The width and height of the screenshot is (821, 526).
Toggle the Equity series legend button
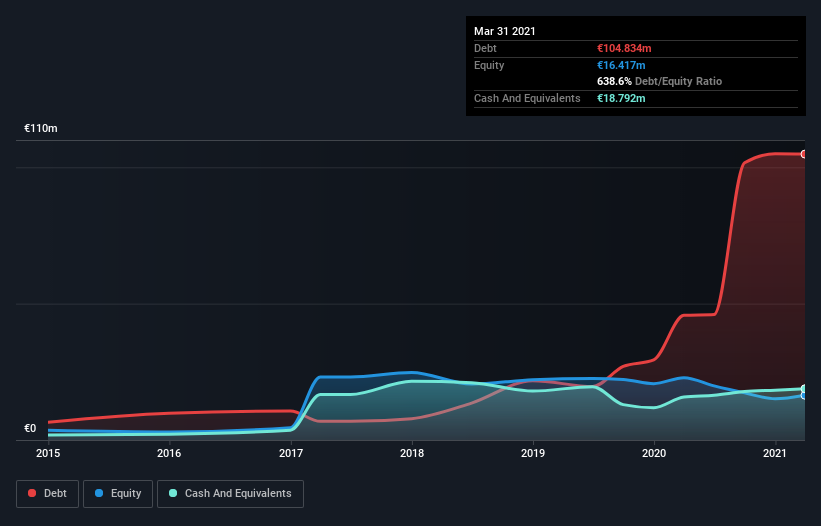tap(118, 494)
